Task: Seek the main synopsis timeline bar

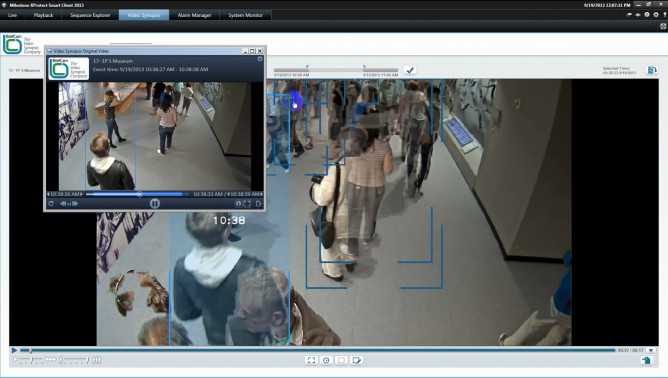Action: [318, 350]
